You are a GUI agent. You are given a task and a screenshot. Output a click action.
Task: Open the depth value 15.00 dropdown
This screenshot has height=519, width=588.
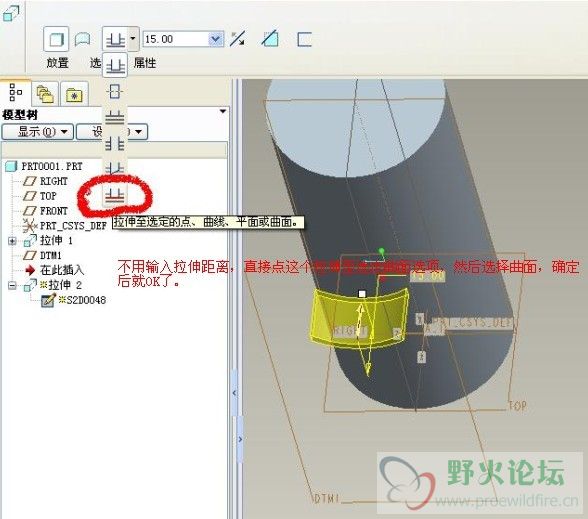tap(215, 39)
